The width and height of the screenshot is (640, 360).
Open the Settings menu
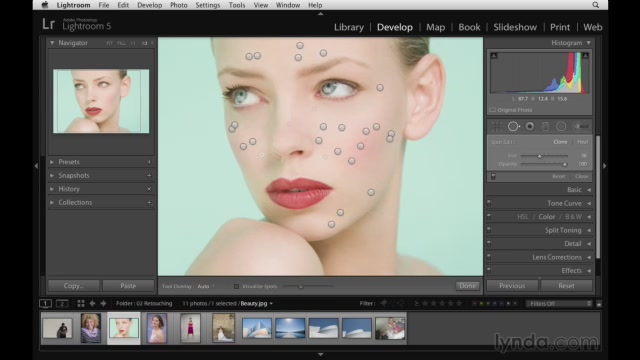pos(207,5)
